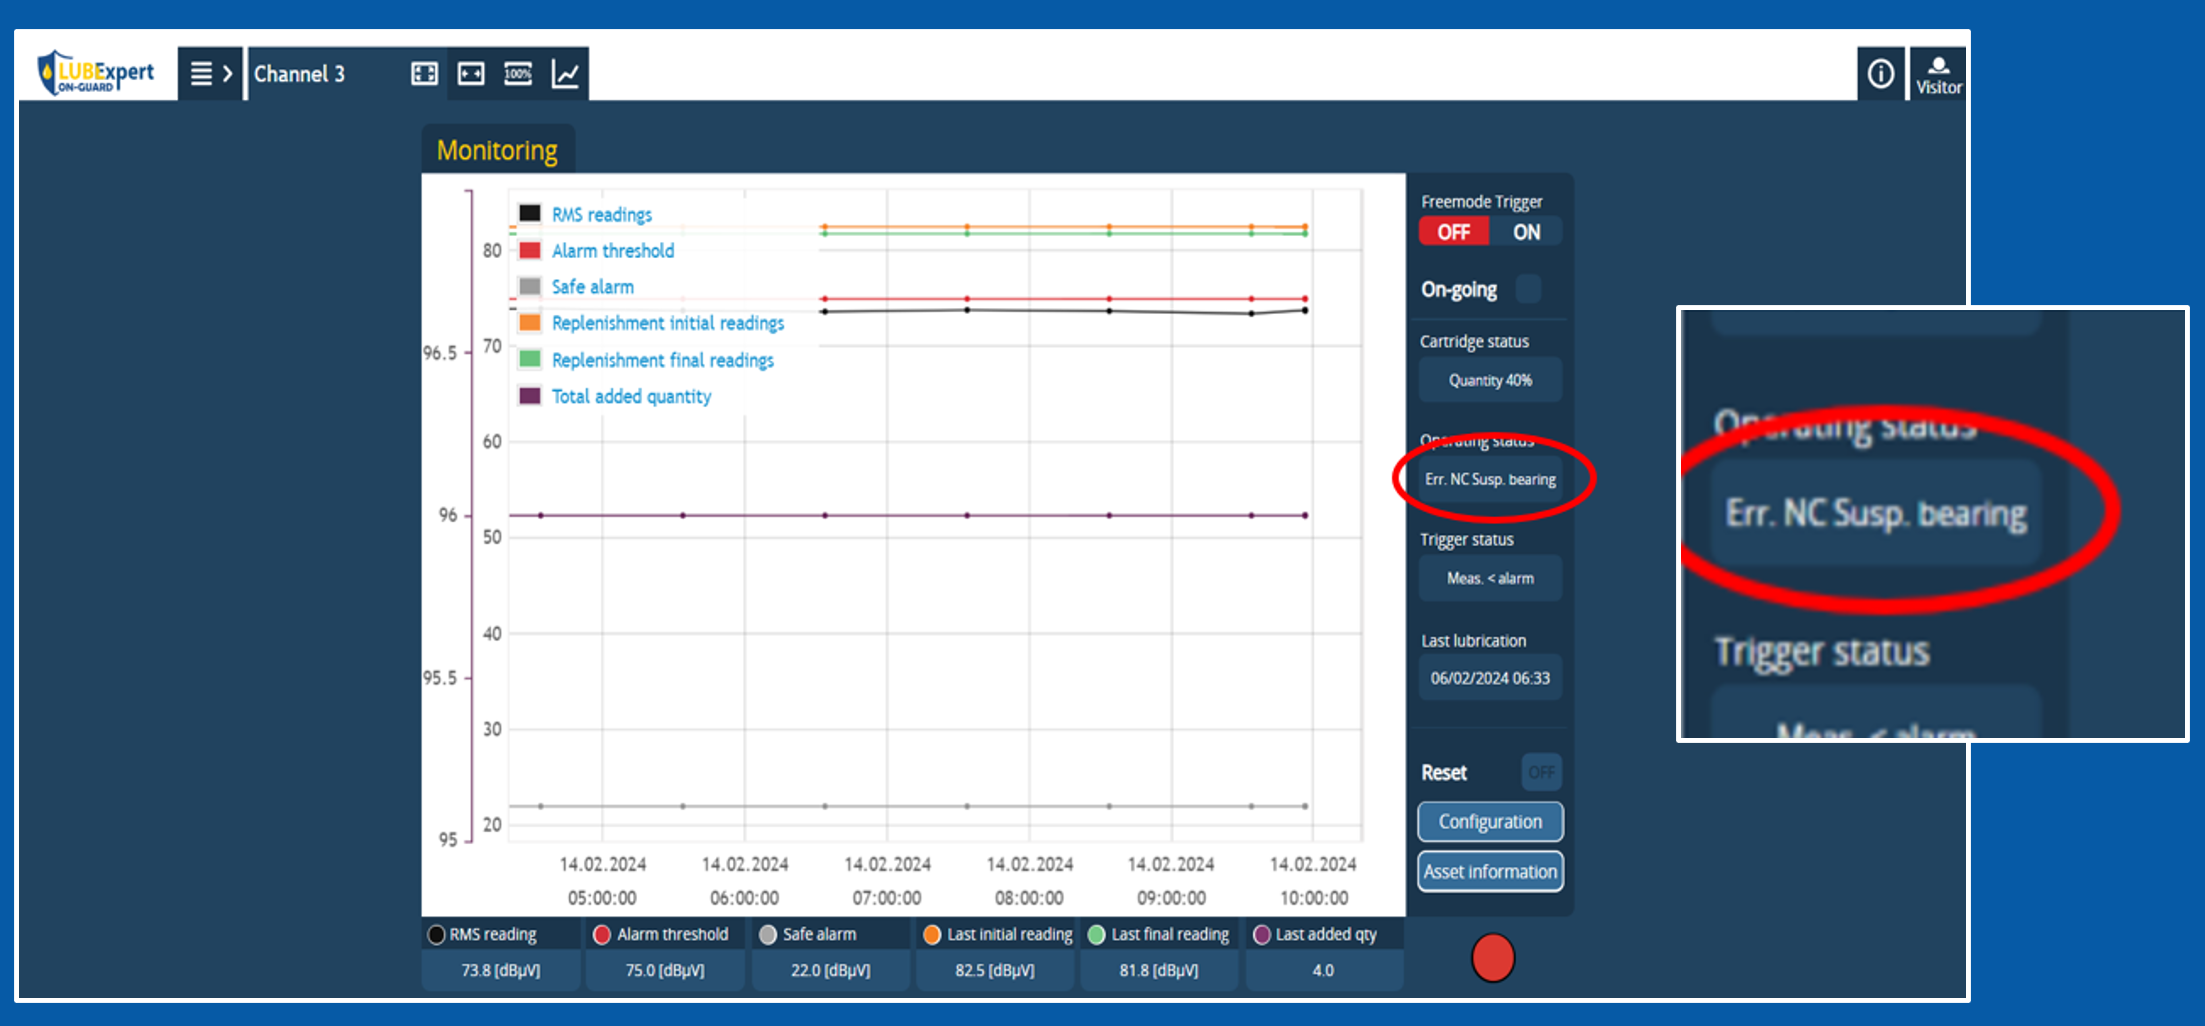Switch Freemode Trigger to ON
The width and height of the screenshot is (2205, 1026).
(1526, 232)
